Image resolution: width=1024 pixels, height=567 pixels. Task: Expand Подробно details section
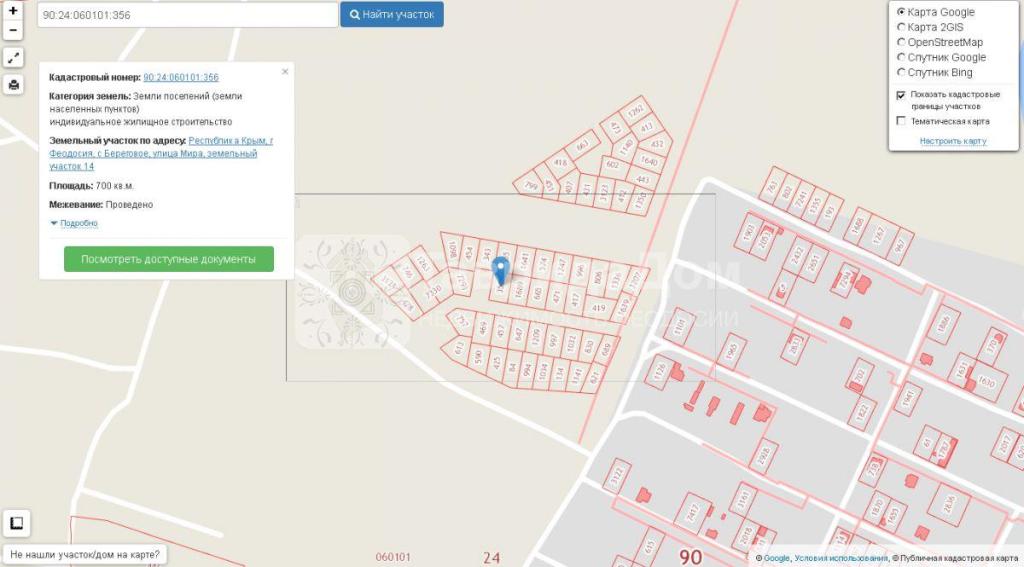click(74, 223)
